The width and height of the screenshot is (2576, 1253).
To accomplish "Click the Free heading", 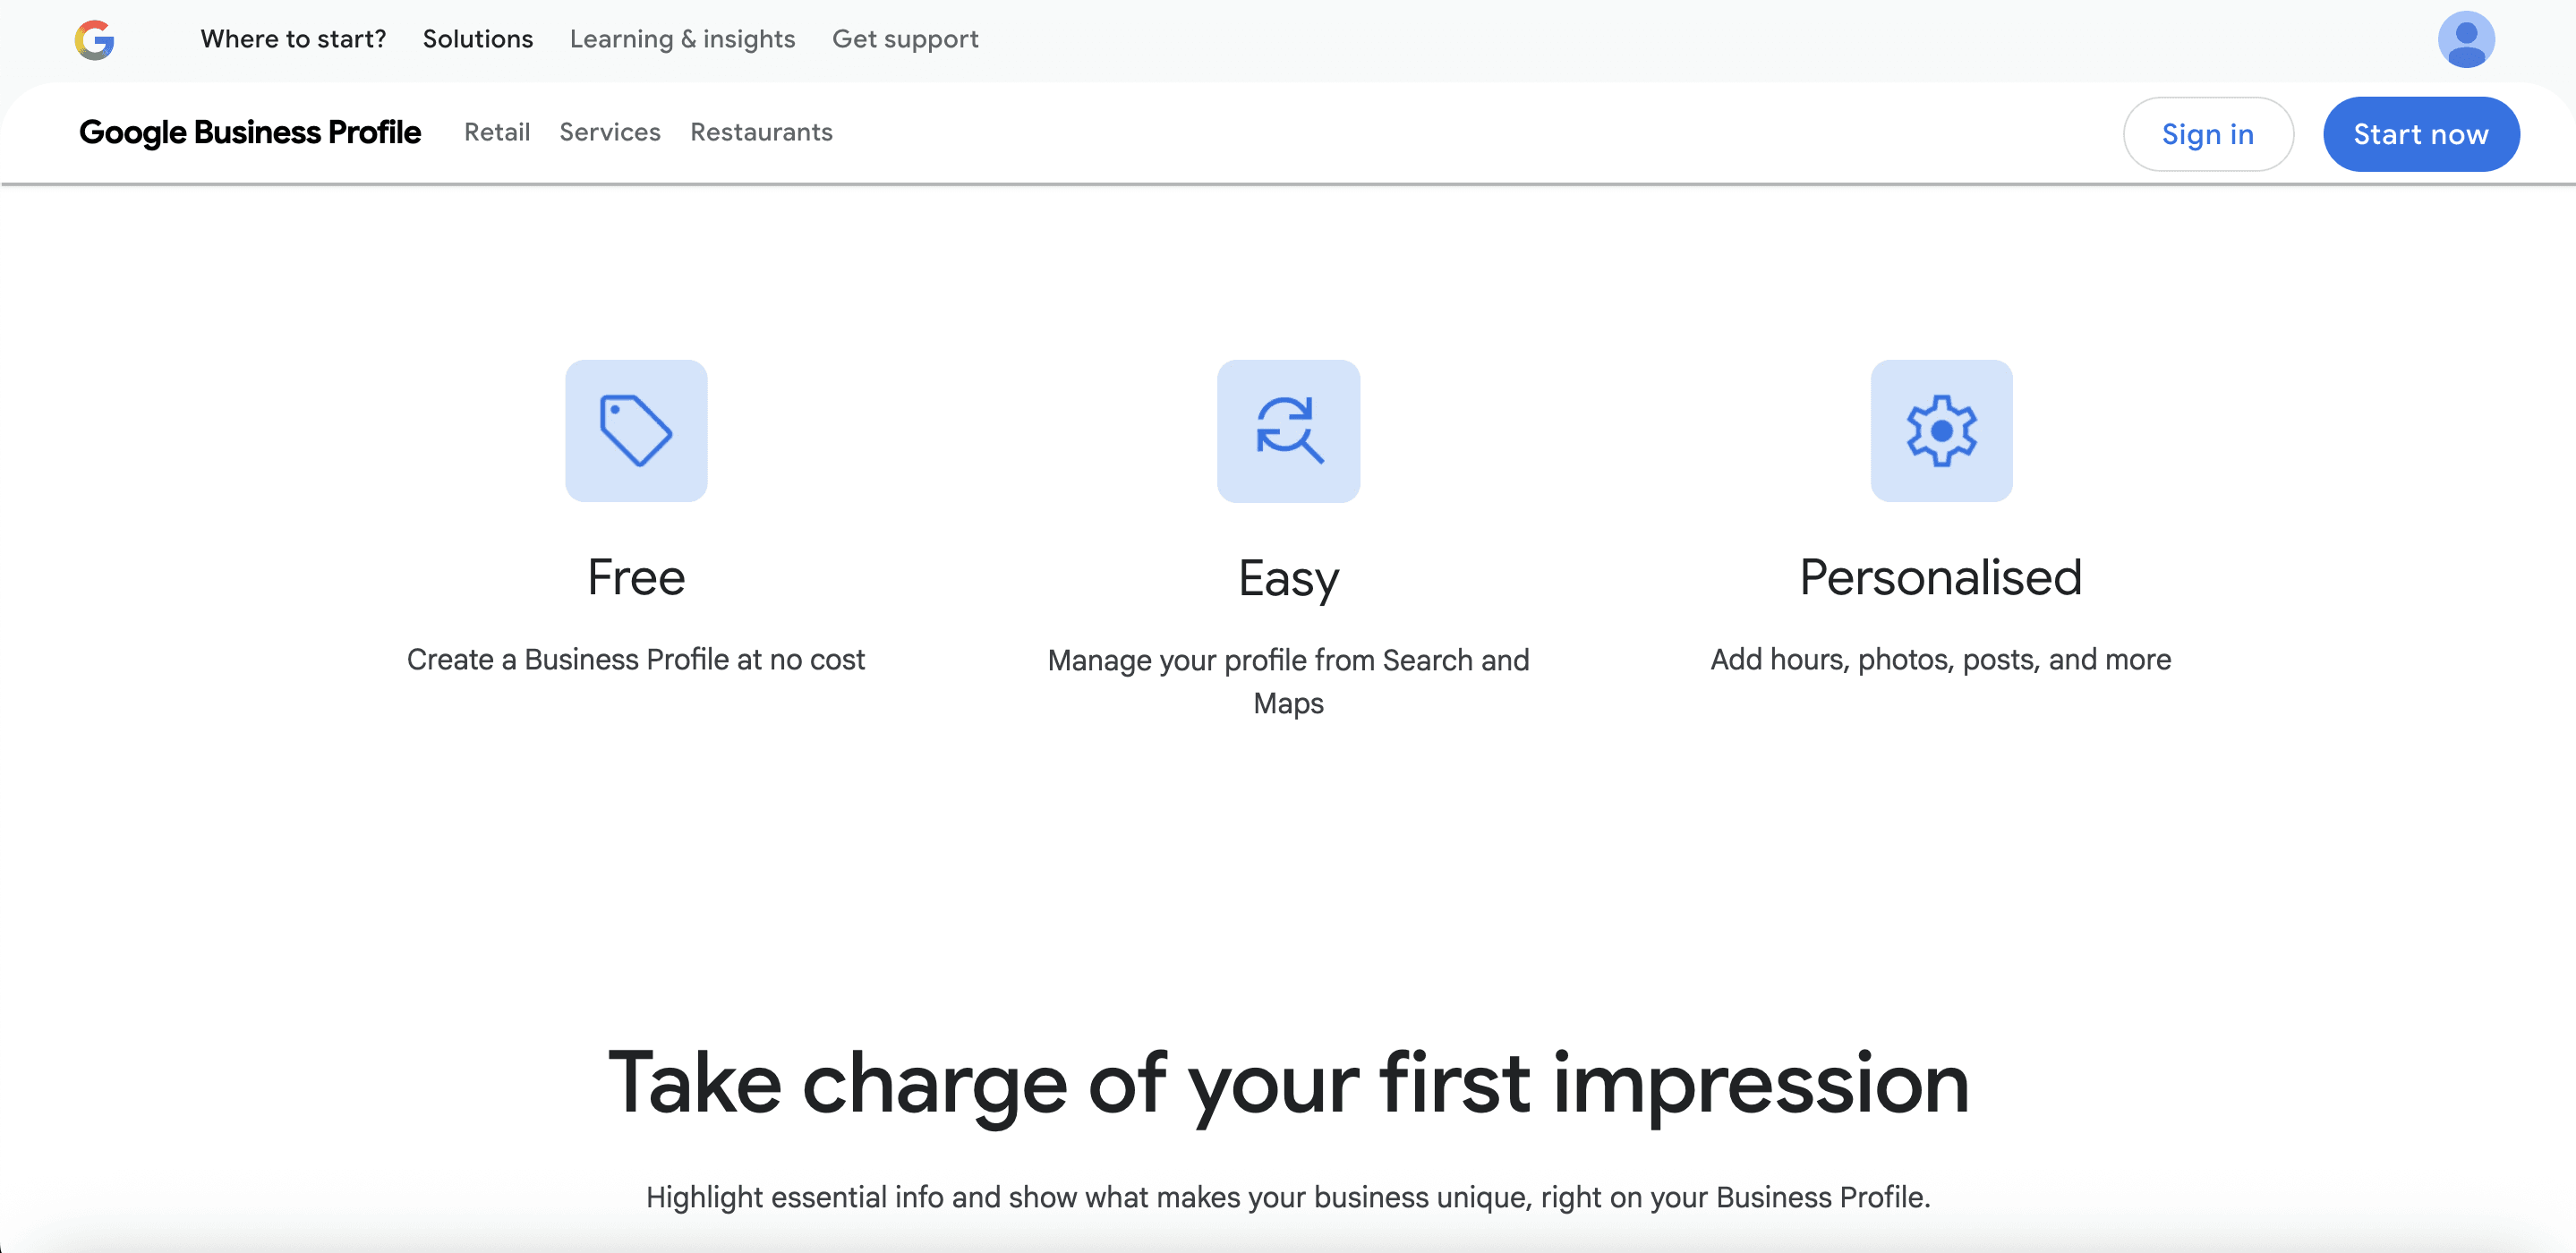I will coord(636,577).
